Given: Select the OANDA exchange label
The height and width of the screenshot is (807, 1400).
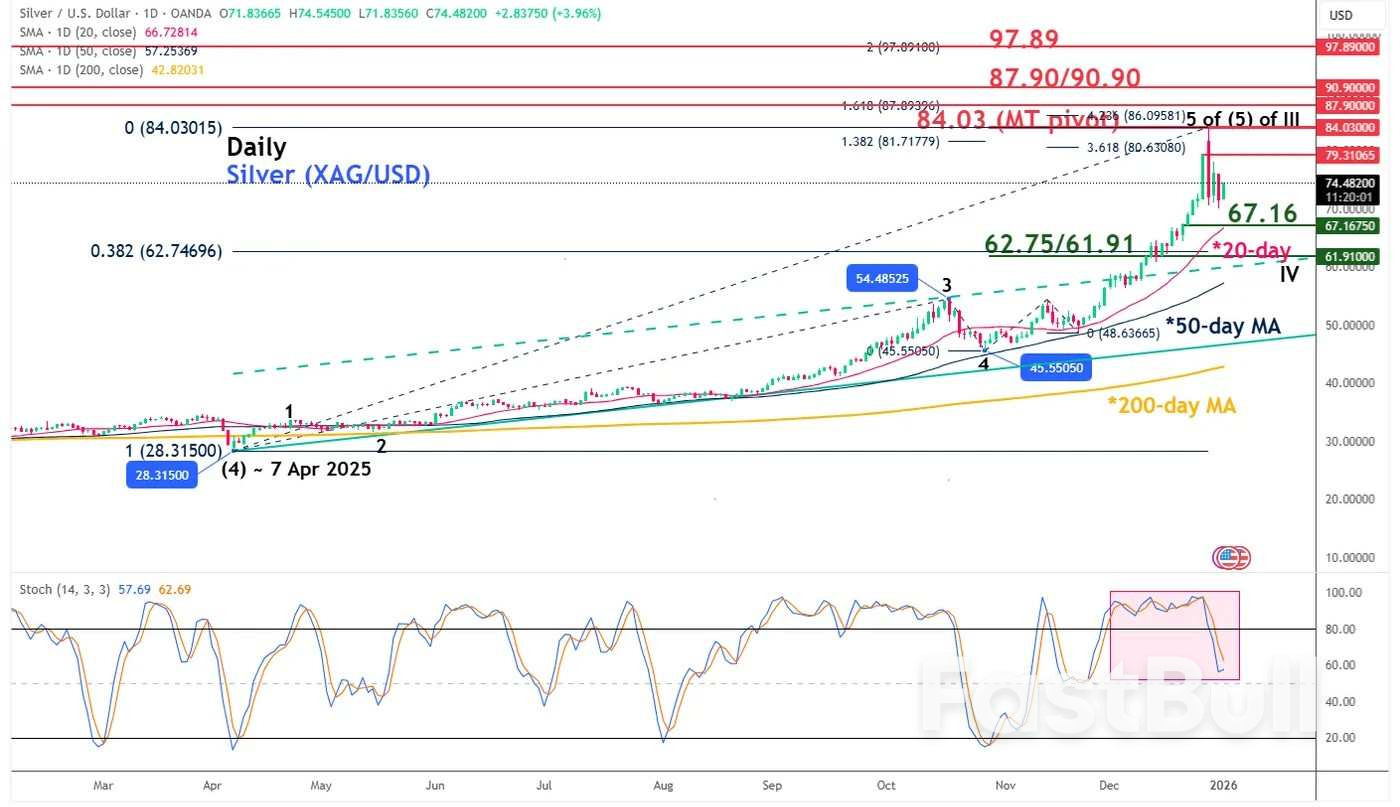Looking at the screenshot, I should tap(188, 13).
